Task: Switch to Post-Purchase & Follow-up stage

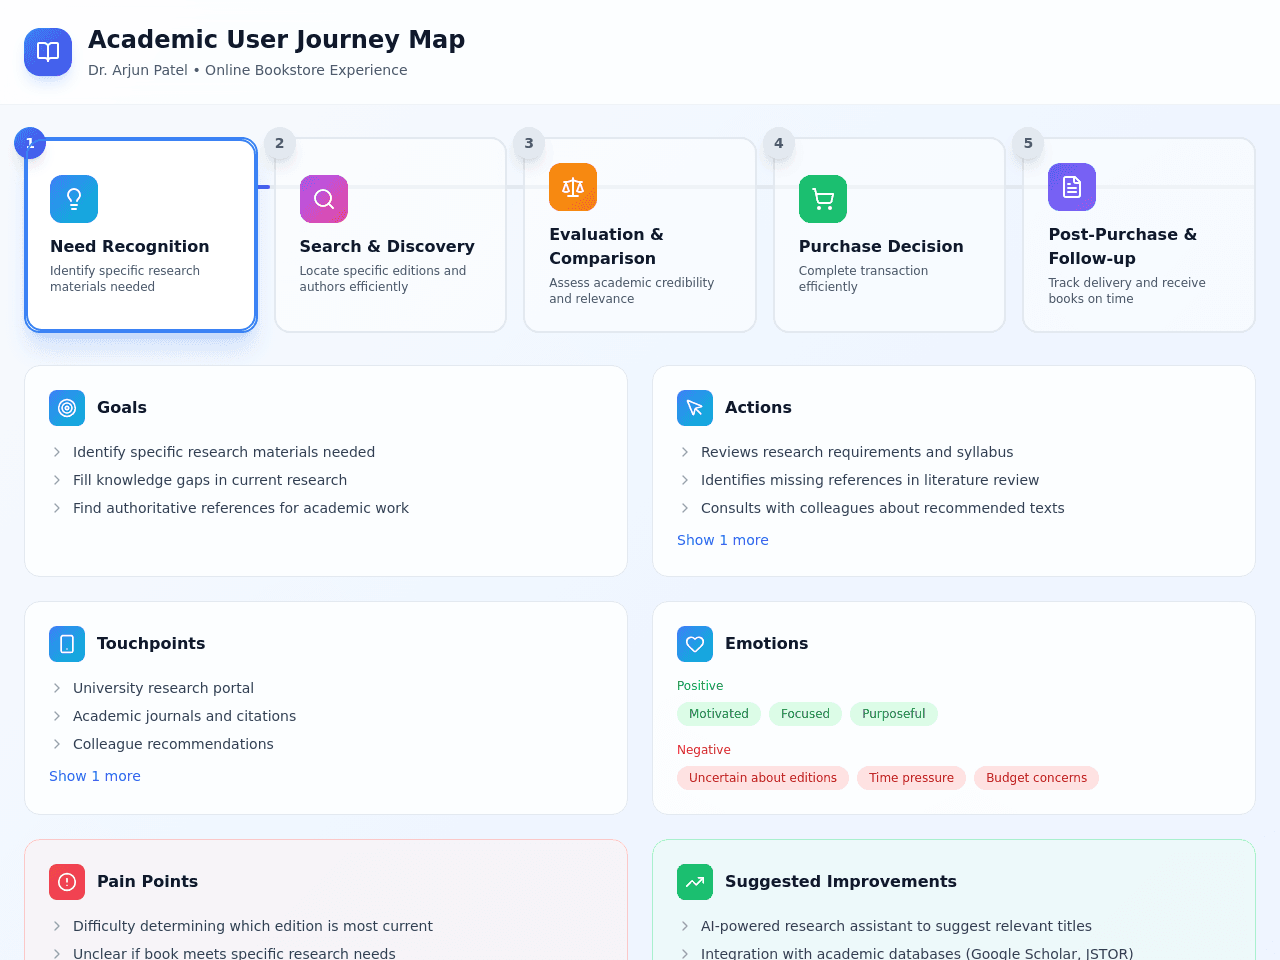Action: [1139, 235]
